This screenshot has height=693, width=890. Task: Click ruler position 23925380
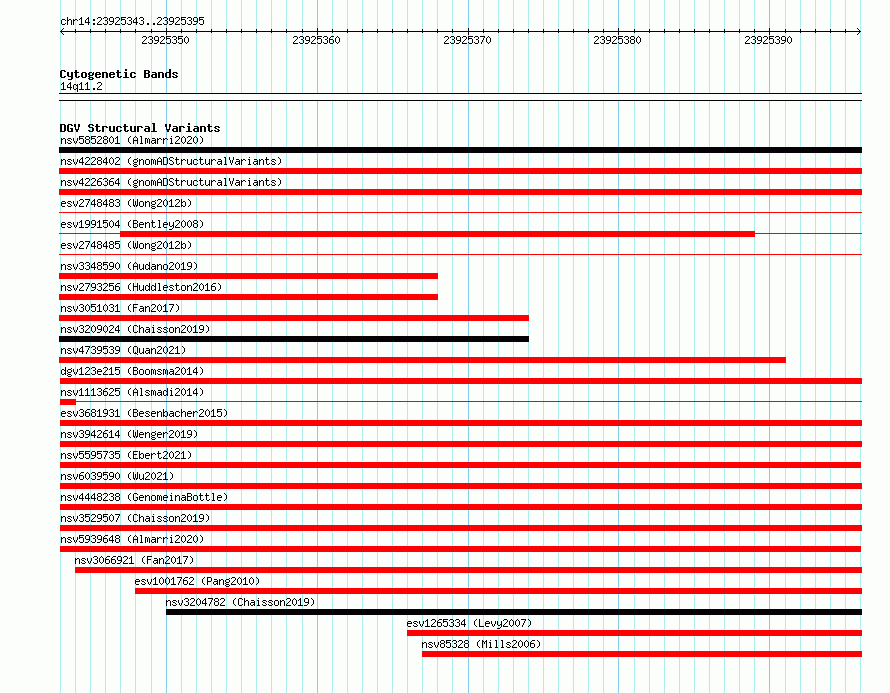pyautogui.click(x=617, y=40)
